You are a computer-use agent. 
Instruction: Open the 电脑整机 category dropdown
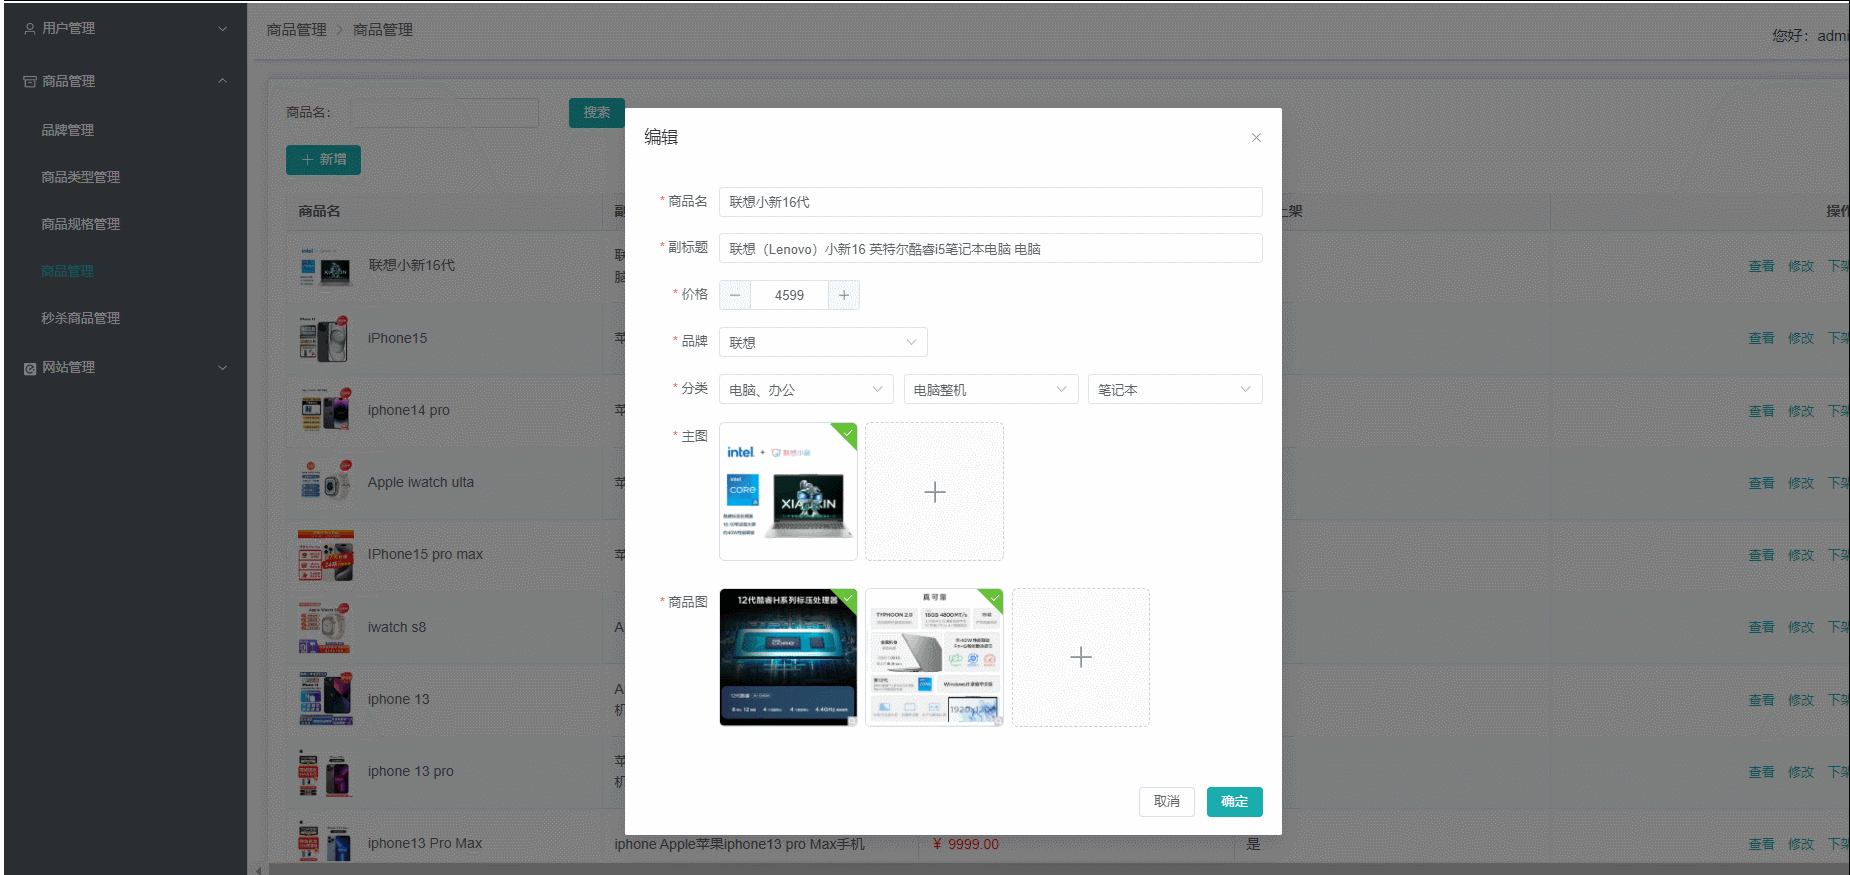point(991,389)
